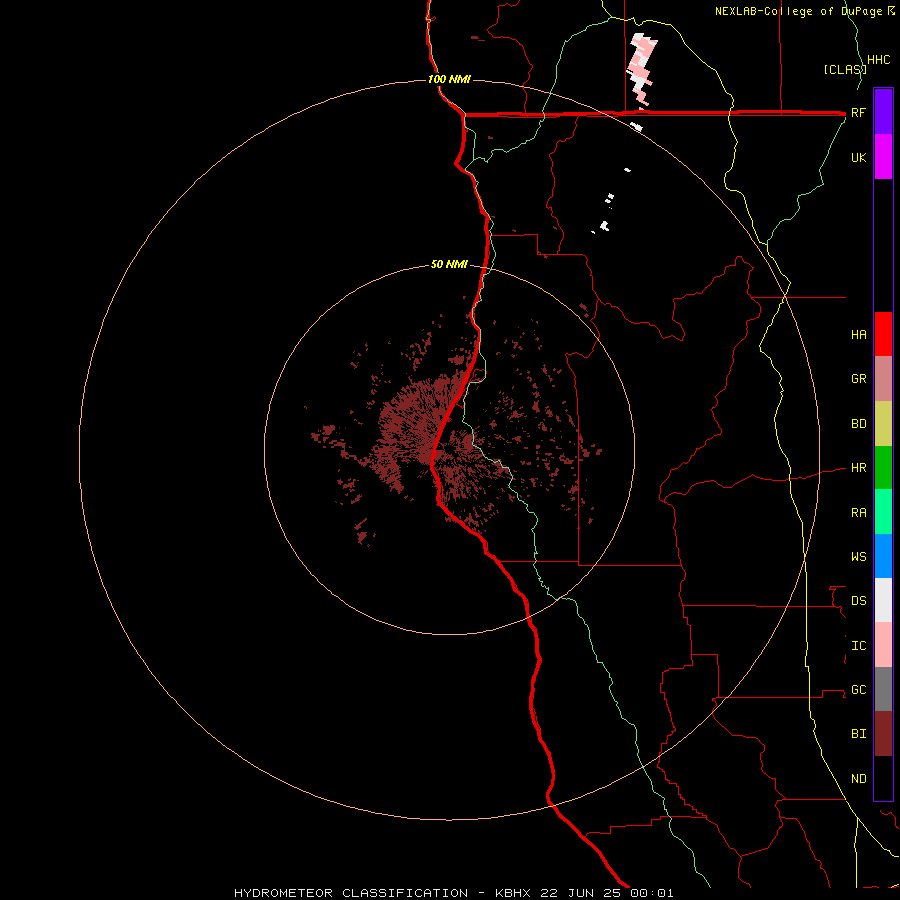Click the UK magenta color swatch

click(883, 157)
